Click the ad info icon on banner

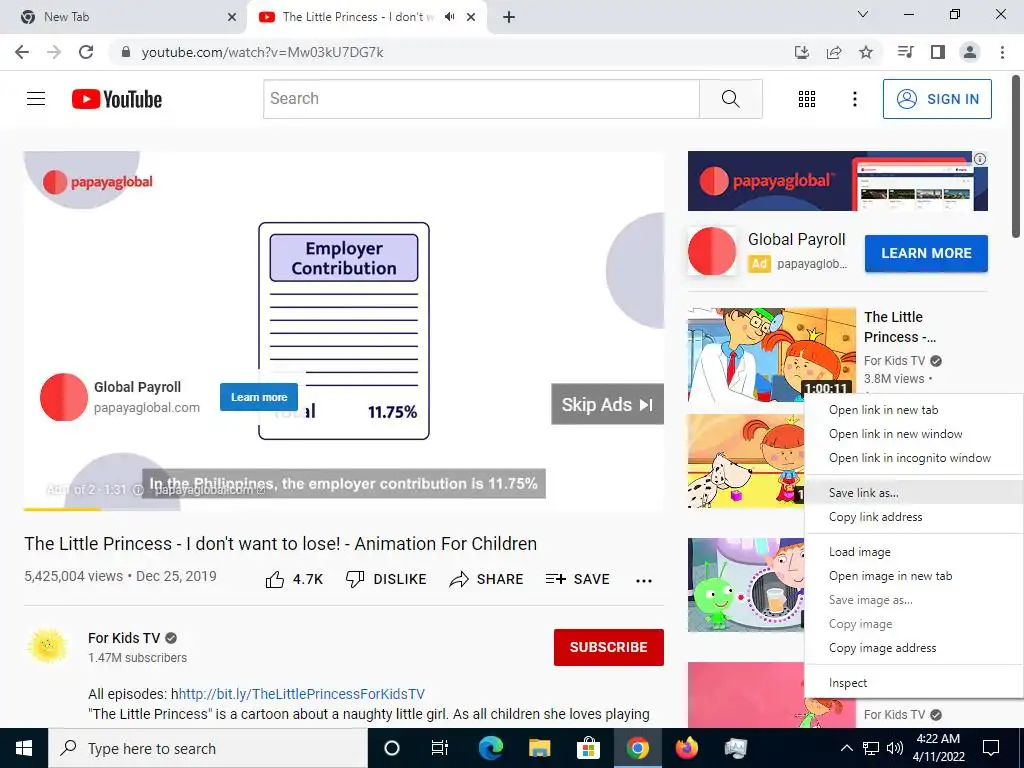pos(980,159)
